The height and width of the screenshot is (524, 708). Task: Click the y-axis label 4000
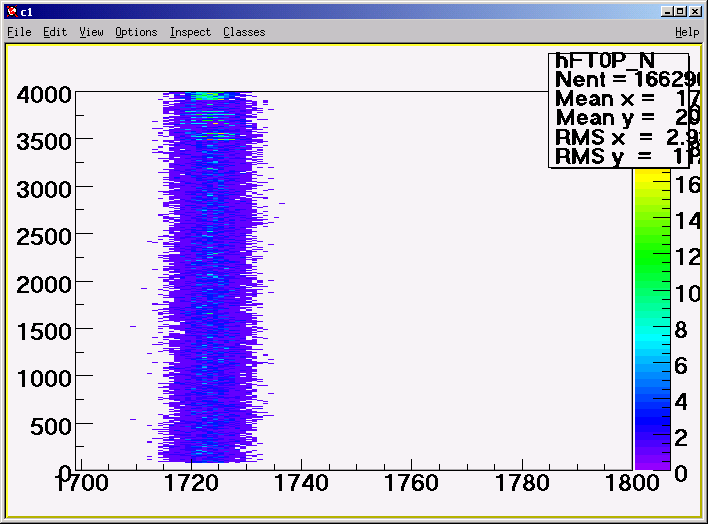(x=44, y=95)
